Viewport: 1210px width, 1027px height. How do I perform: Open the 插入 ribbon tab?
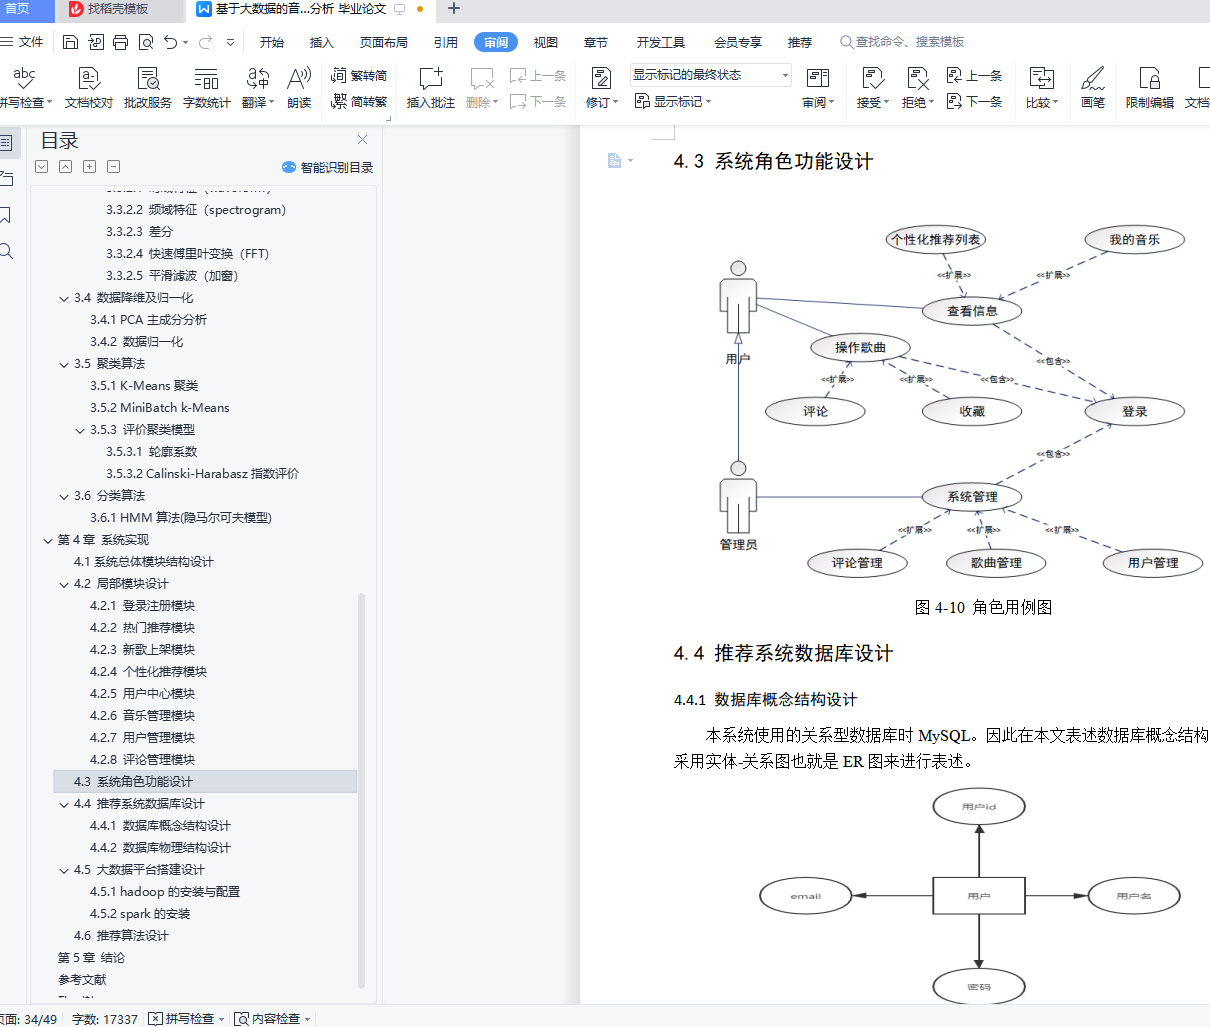(322, 42)
